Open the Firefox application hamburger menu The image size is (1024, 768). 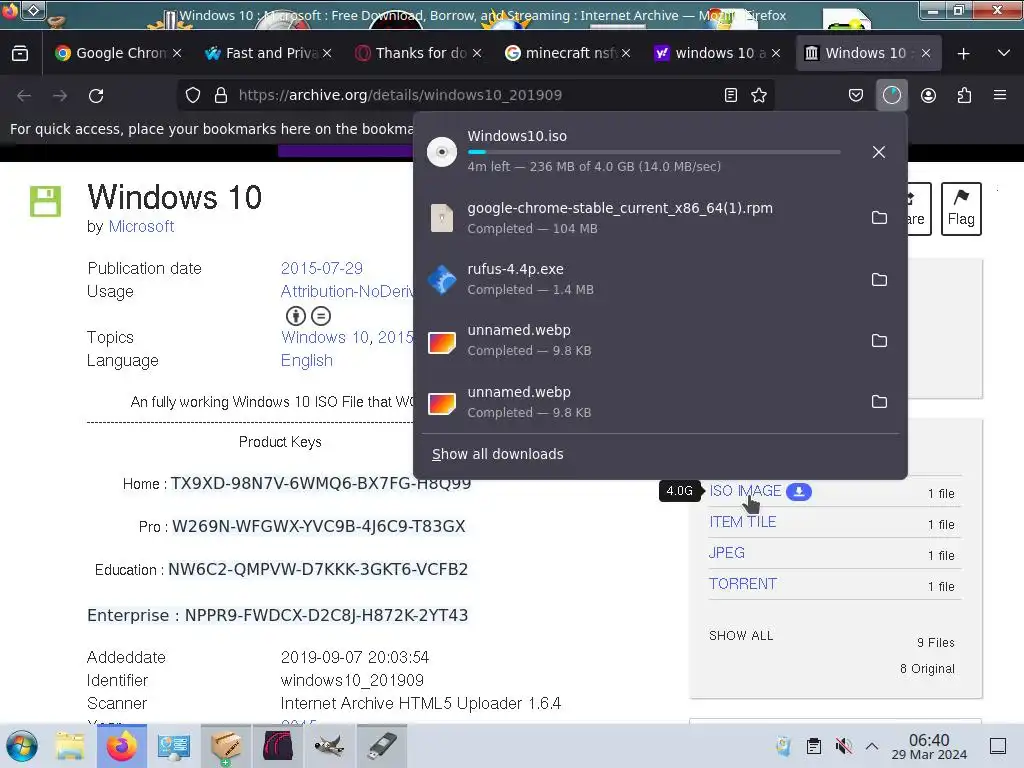[1000, 95]
